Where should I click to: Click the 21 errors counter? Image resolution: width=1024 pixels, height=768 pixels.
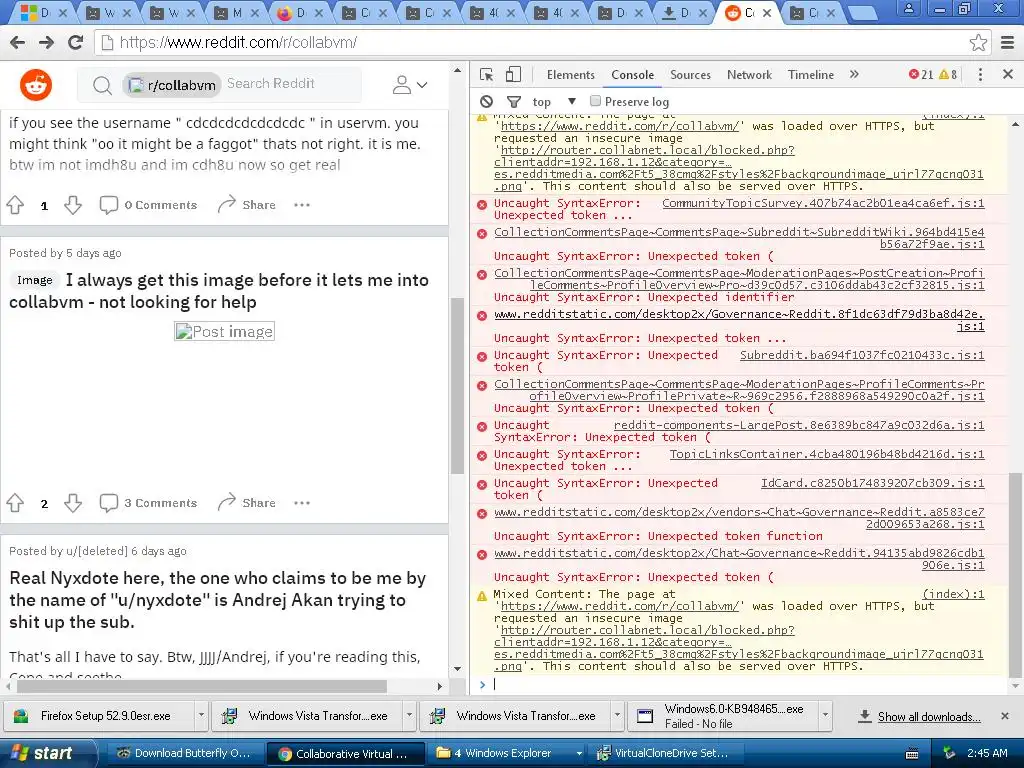click(x=921, y=75)
